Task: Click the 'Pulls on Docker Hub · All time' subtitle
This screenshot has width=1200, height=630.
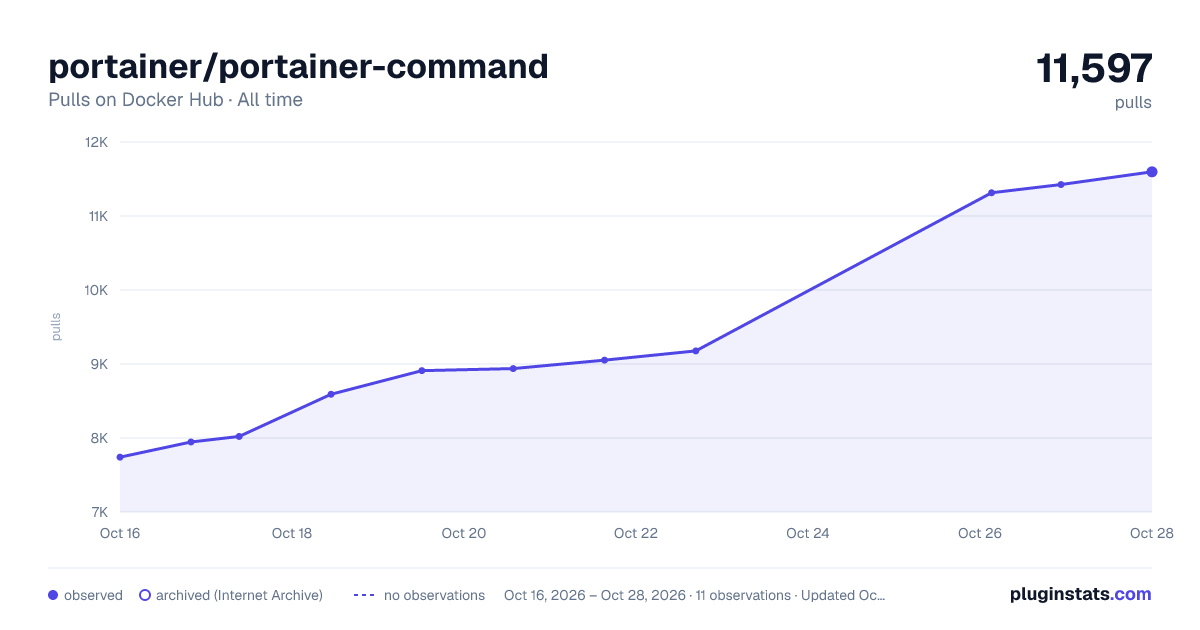Action: (175, 100)
